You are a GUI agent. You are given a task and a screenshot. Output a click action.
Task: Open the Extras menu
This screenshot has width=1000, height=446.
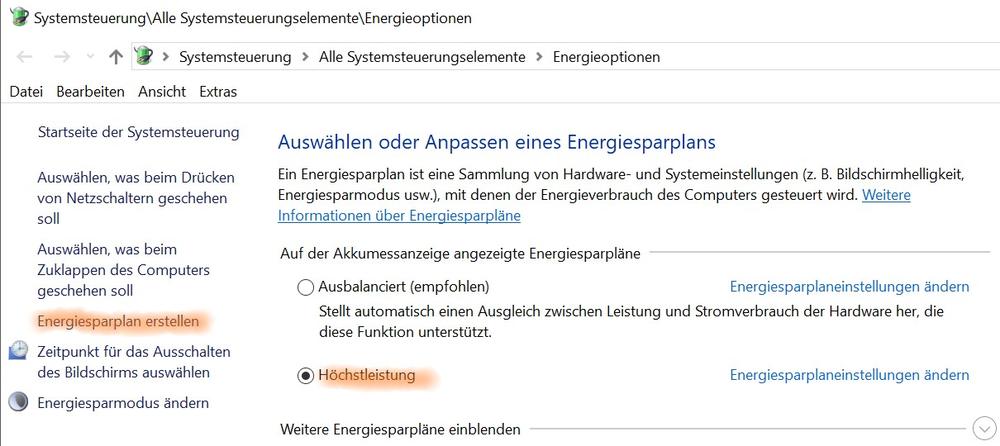(218, 92)
